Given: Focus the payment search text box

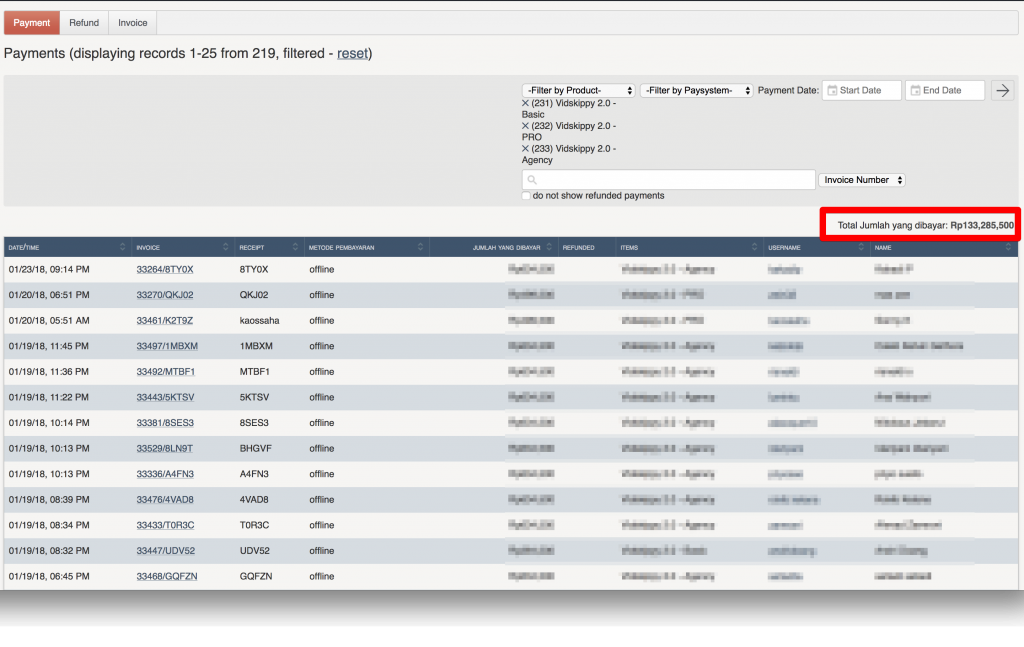Looking at the screenshot, I should click(668, 180).
